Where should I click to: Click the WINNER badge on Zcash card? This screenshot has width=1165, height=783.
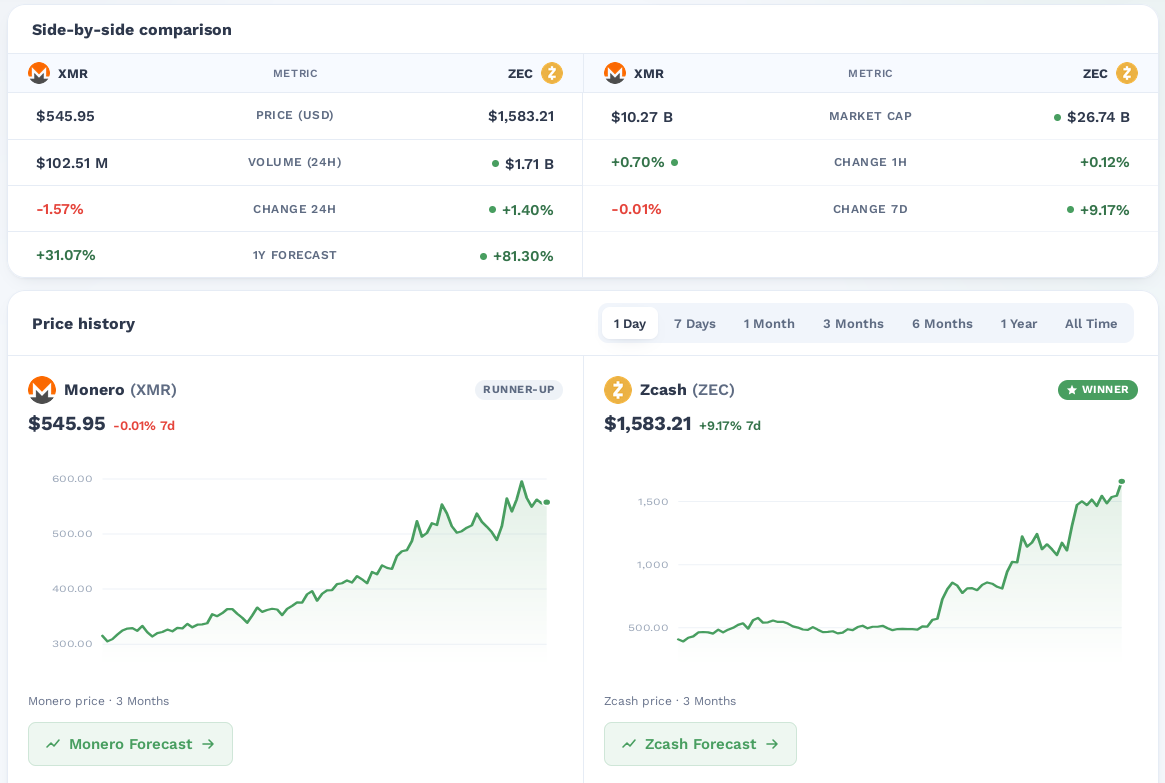[x=1097, y=389]
